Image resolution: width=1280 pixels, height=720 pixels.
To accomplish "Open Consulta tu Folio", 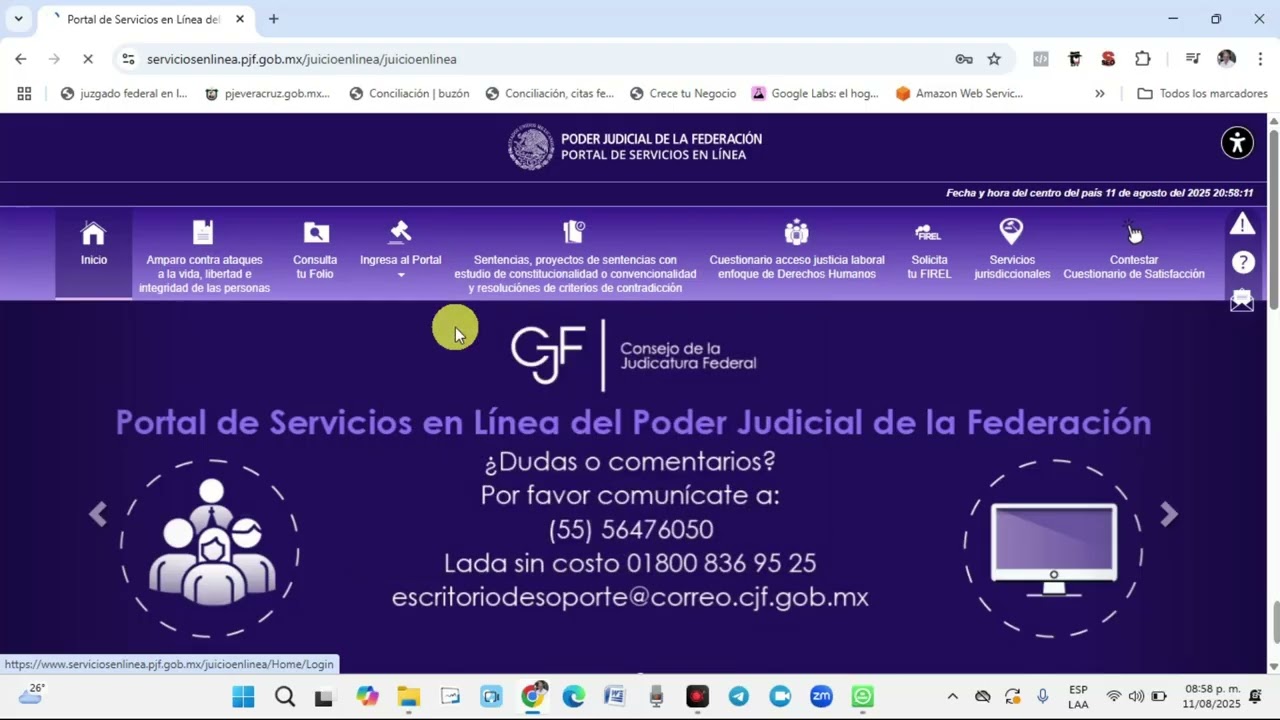I will pos(315,251).
